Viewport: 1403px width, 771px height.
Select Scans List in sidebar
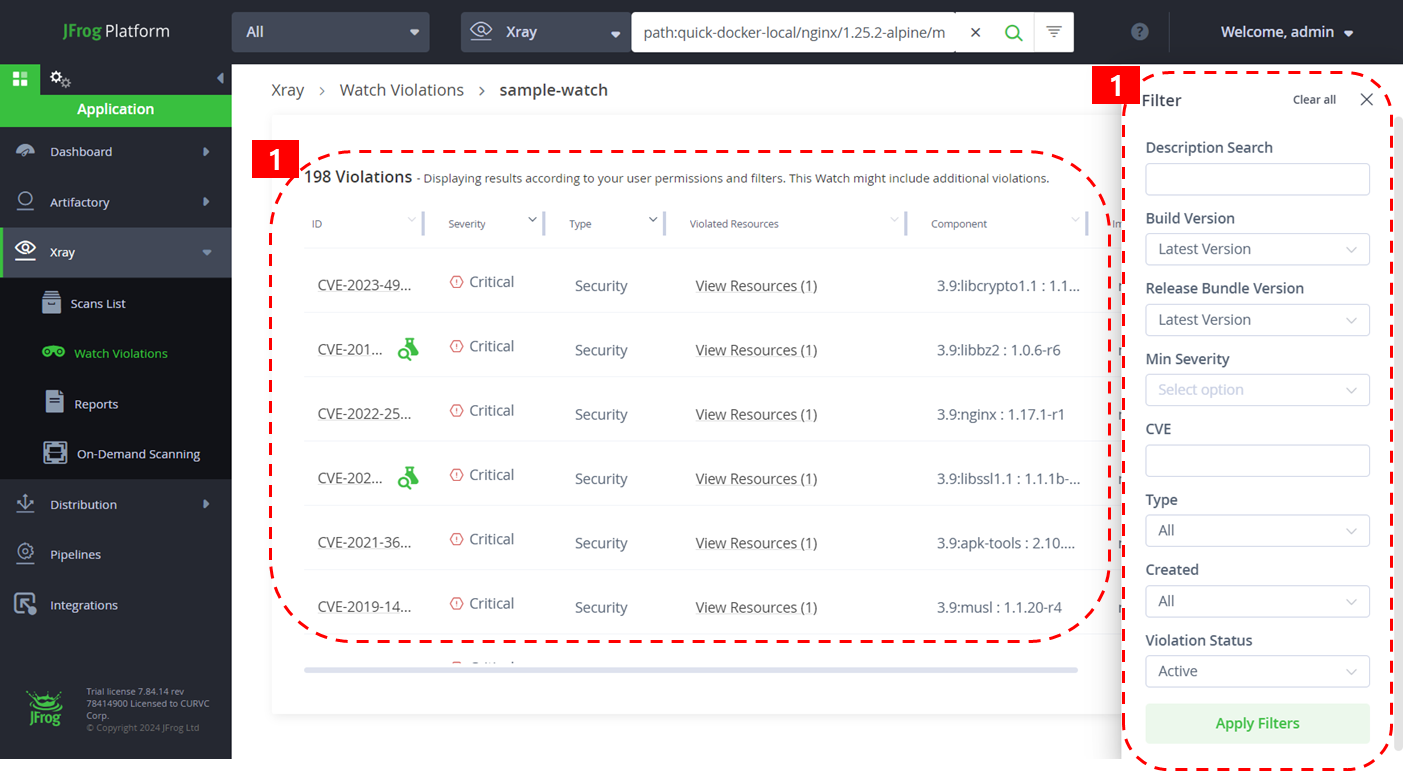click(x=98, y=303)
